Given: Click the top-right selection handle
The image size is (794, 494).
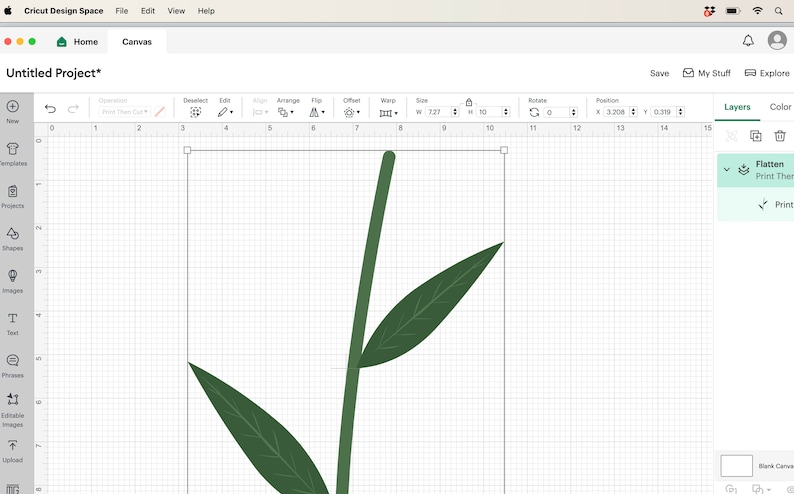Looking at the screenshot, I should [504, 150].
